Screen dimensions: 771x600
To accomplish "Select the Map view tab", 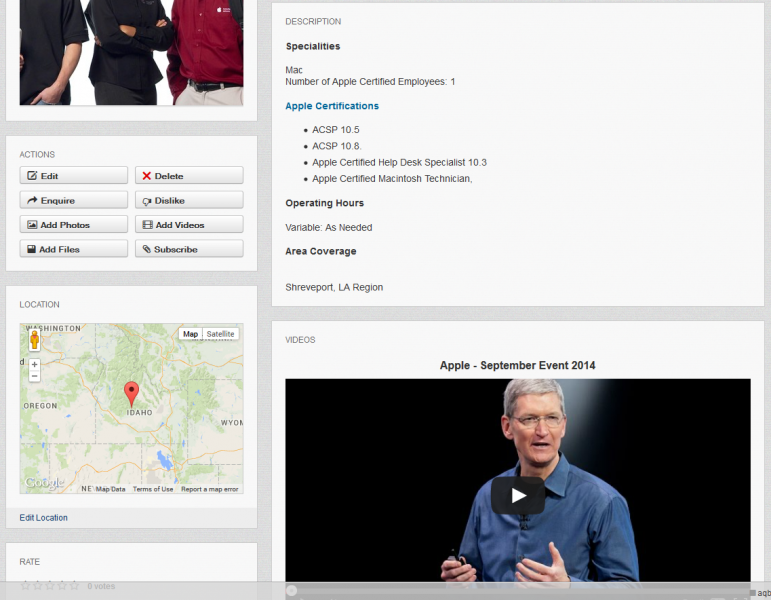I will click(190, 334).
